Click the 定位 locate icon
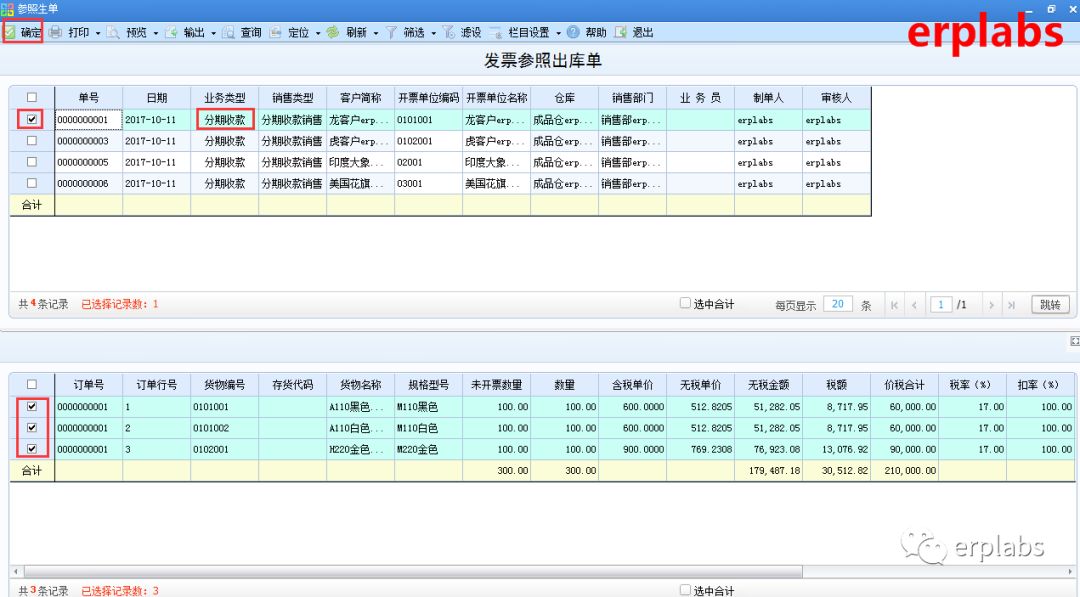The image size is (1080, 597). 276,32
